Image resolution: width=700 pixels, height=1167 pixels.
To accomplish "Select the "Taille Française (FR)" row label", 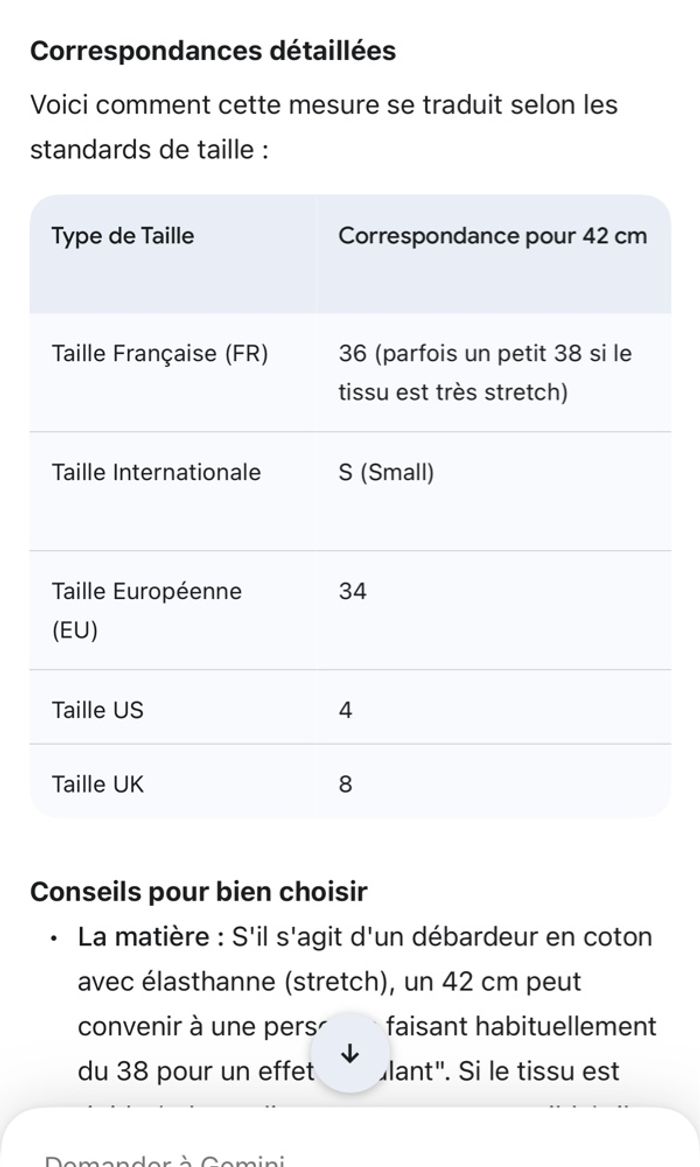I will [160, 354].
